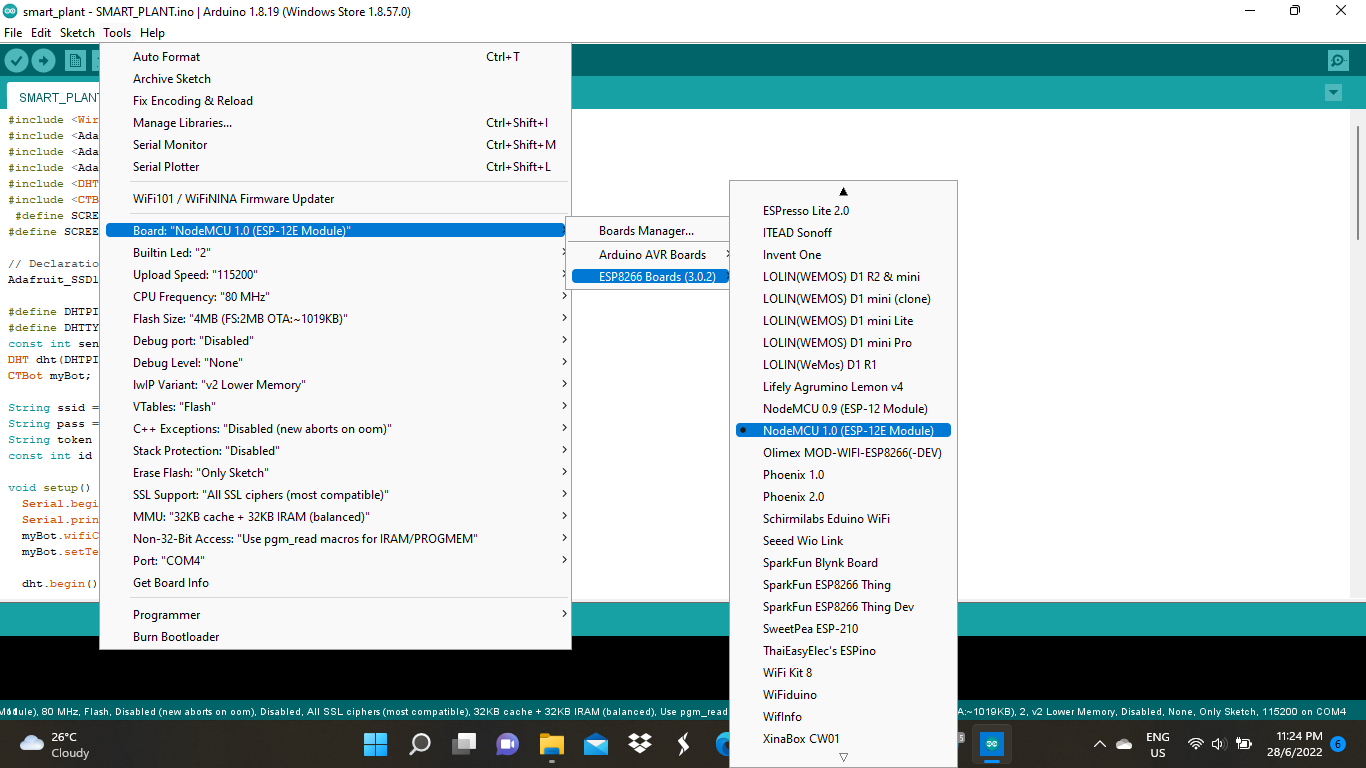
Task: Open the Serial Monitor magnifier icon
Action: [x=1338, y=61]
